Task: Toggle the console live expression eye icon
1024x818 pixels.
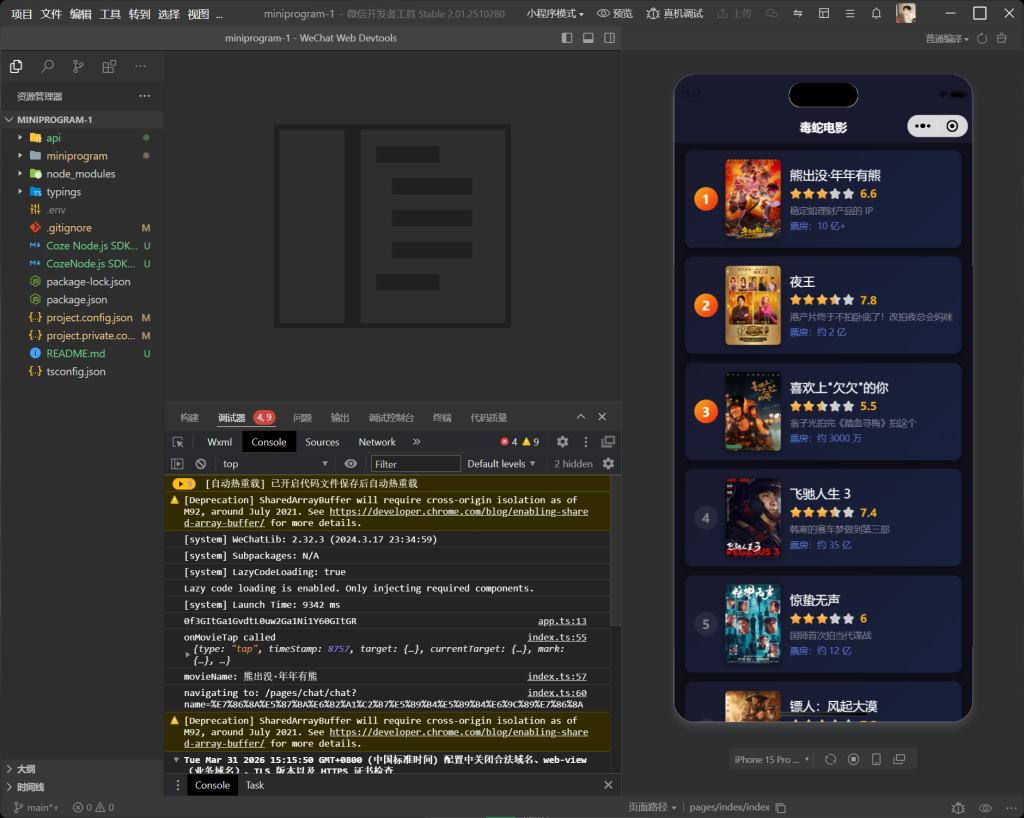Action: point(350,464)
